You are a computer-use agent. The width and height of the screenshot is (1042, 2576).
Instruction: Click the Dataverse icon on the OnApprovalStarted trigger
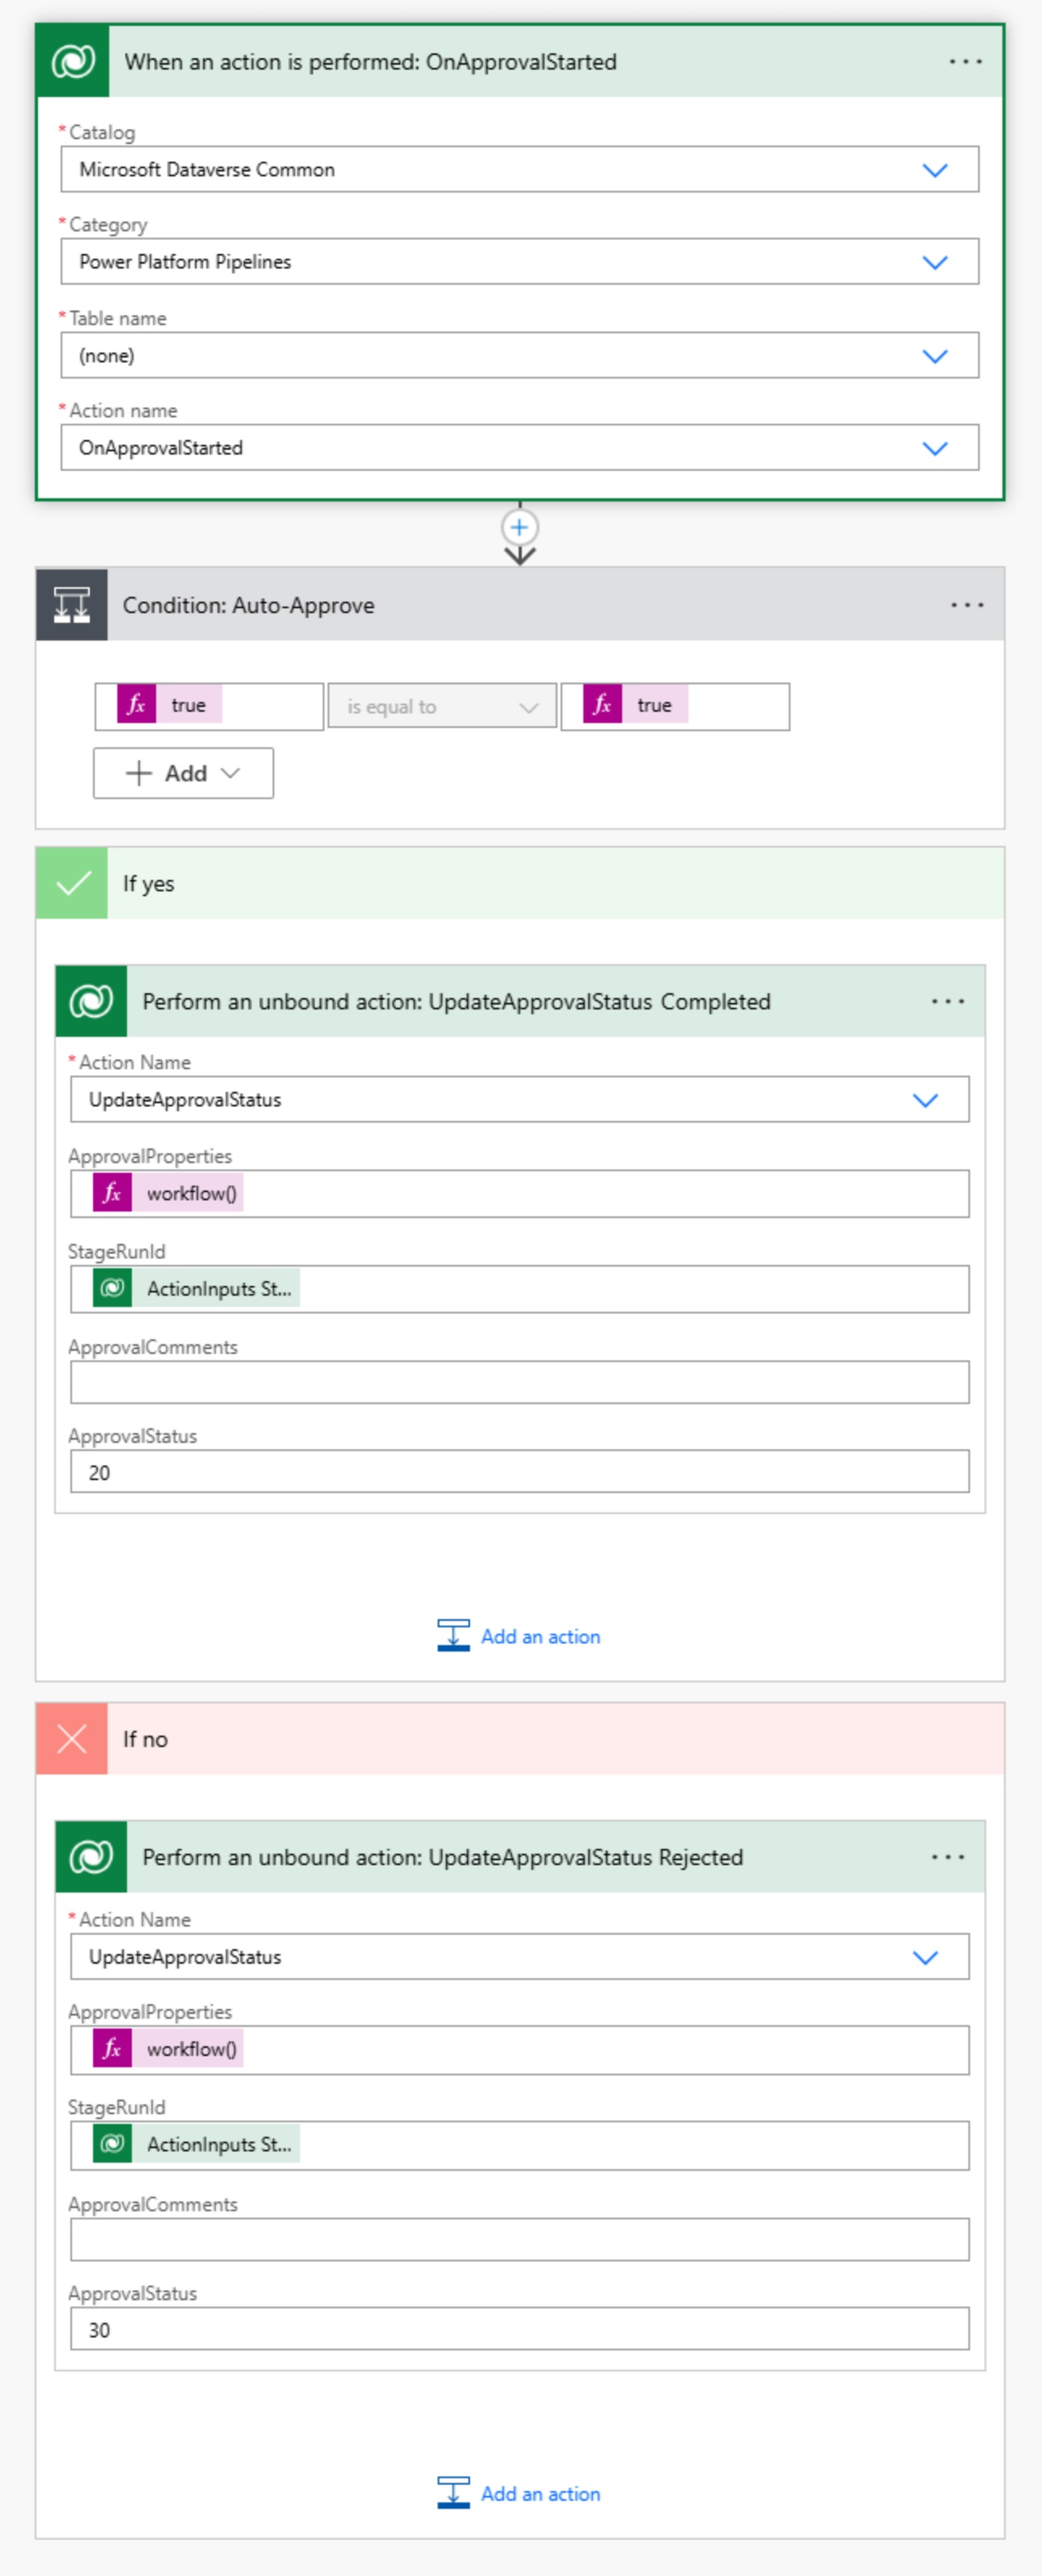(x=72, y=62)
